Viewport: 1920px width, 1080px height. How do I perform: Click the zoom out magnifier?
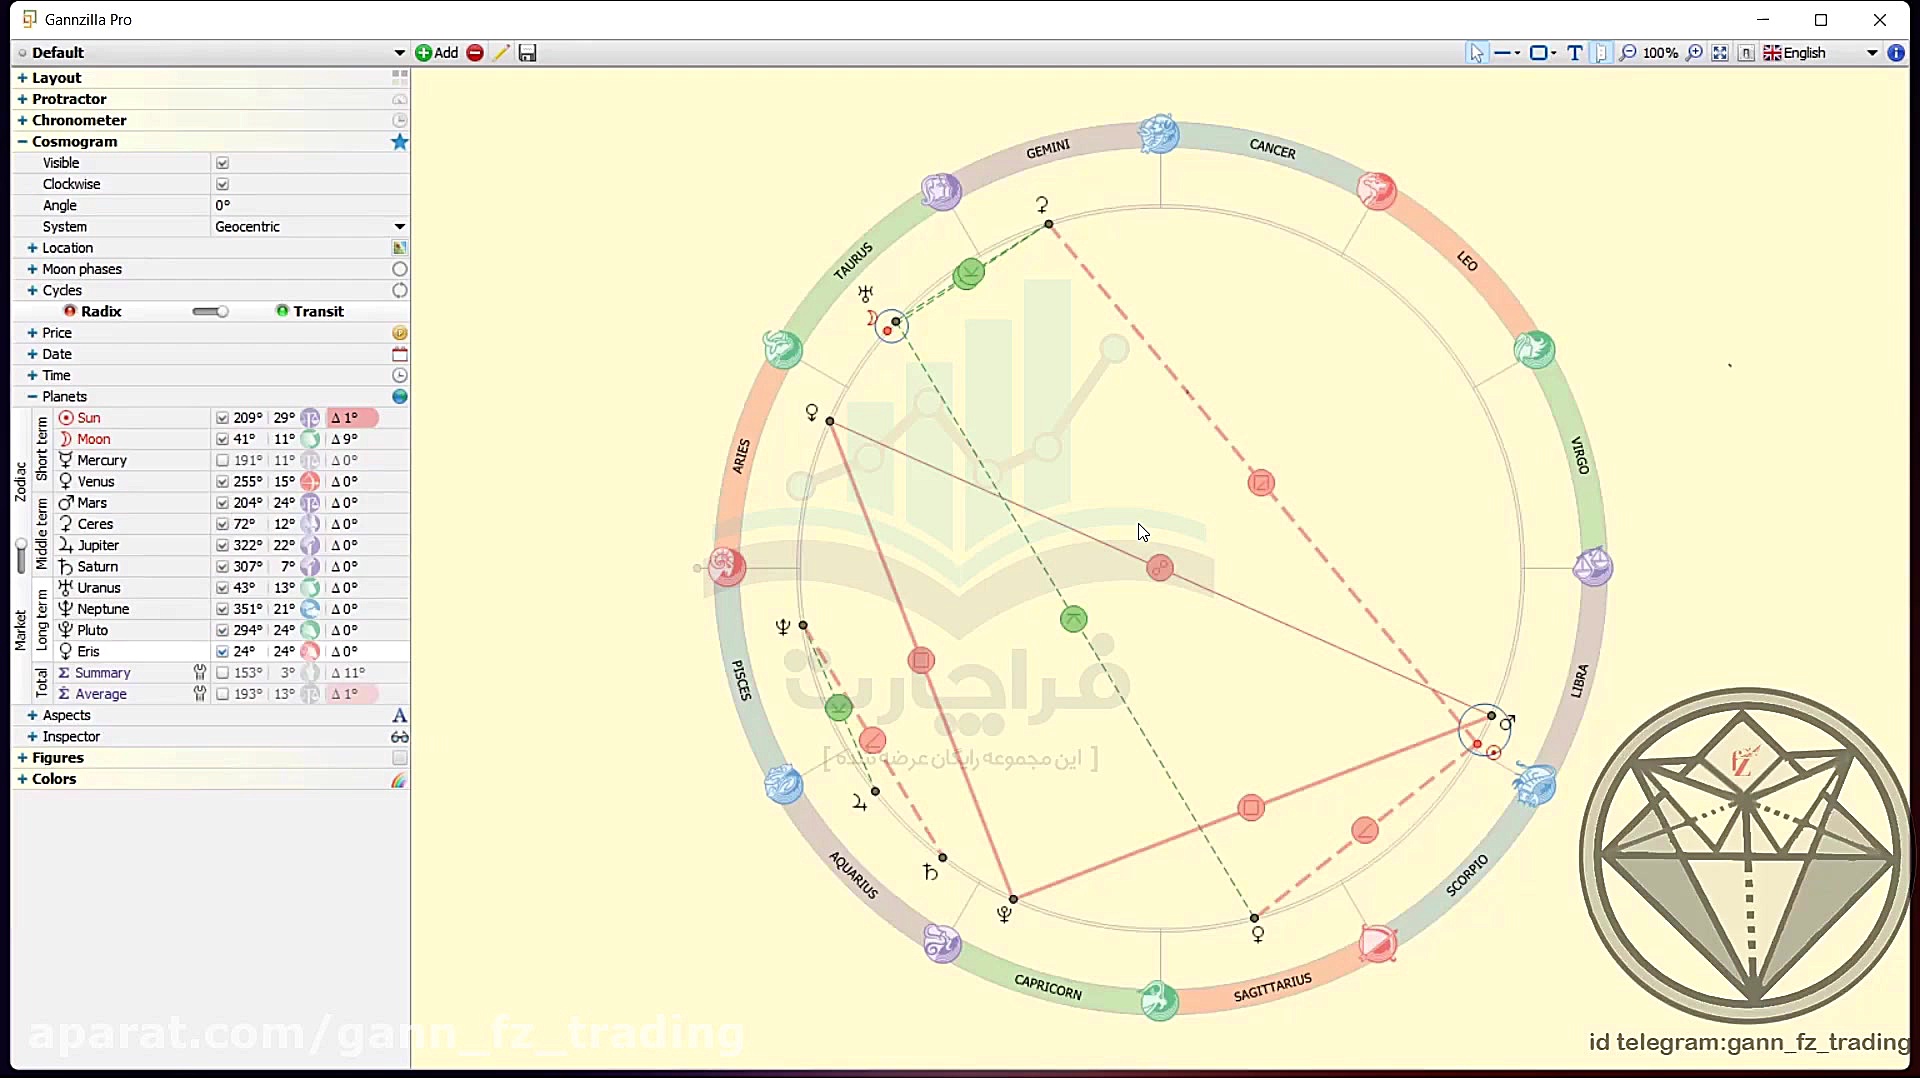tap(1628, 53)
